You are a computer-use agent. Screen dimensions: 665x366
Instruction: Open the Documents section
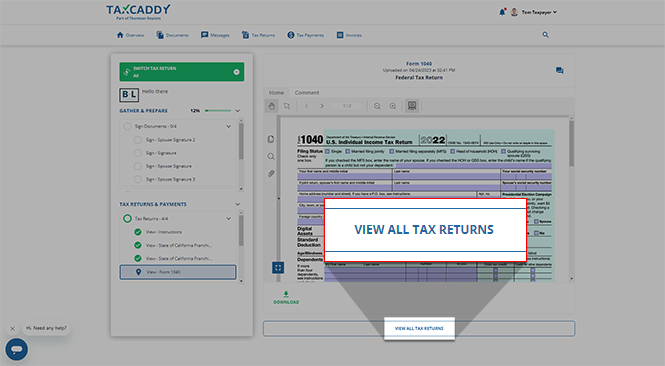click(x=172, y=35)
